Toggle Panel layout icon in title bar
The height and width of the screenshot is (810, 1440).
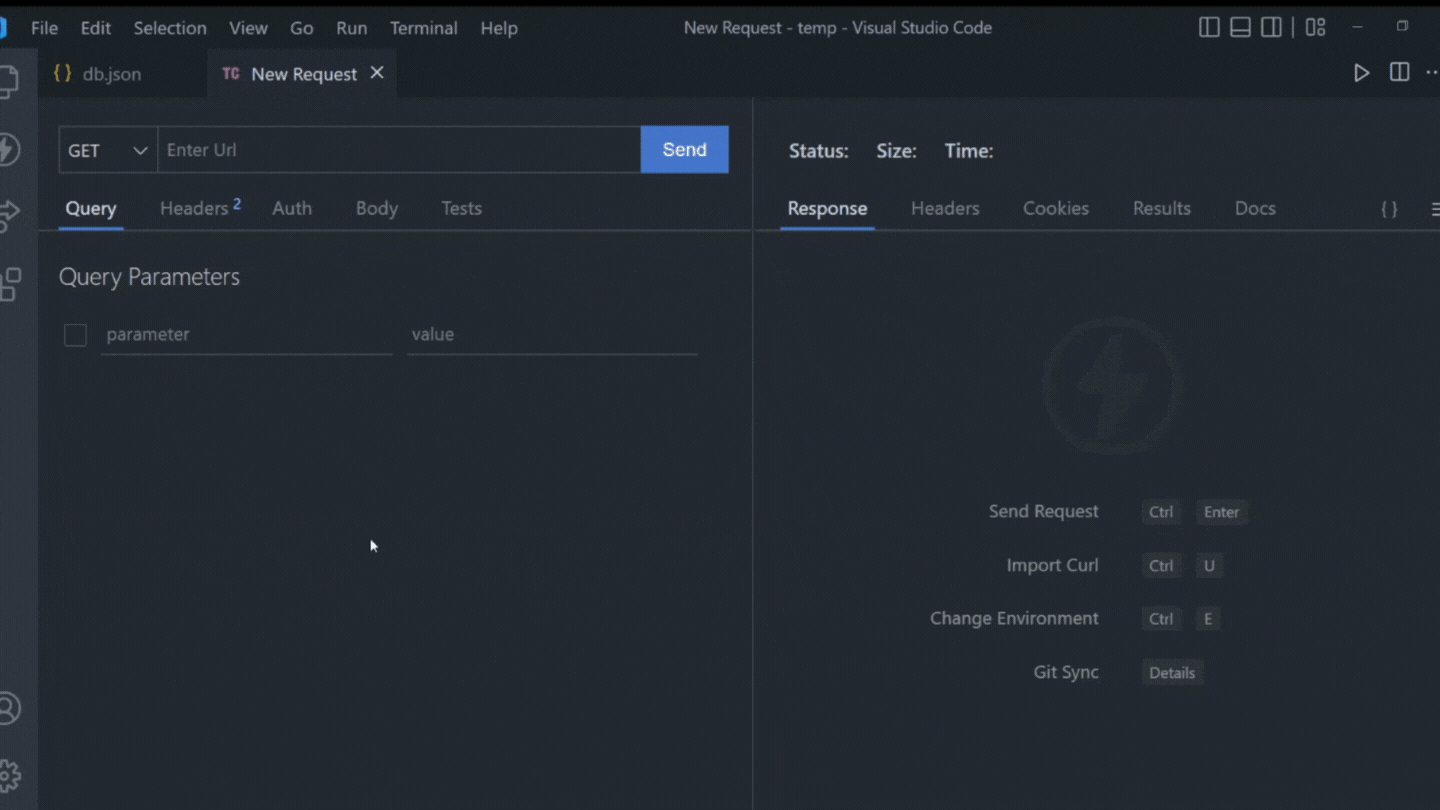coord(1240,27)
